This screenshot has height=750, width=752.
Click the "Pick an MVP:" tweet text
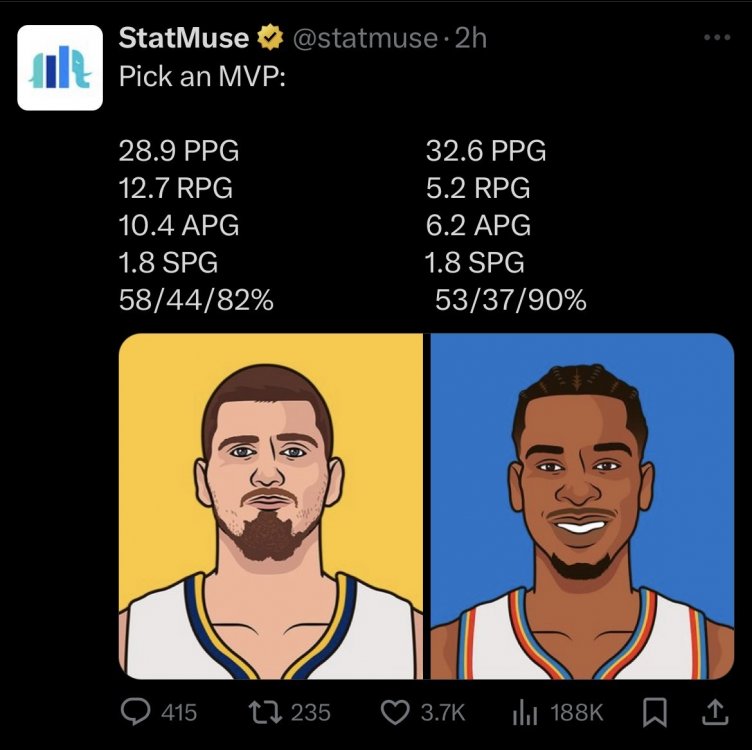[202, 79]
